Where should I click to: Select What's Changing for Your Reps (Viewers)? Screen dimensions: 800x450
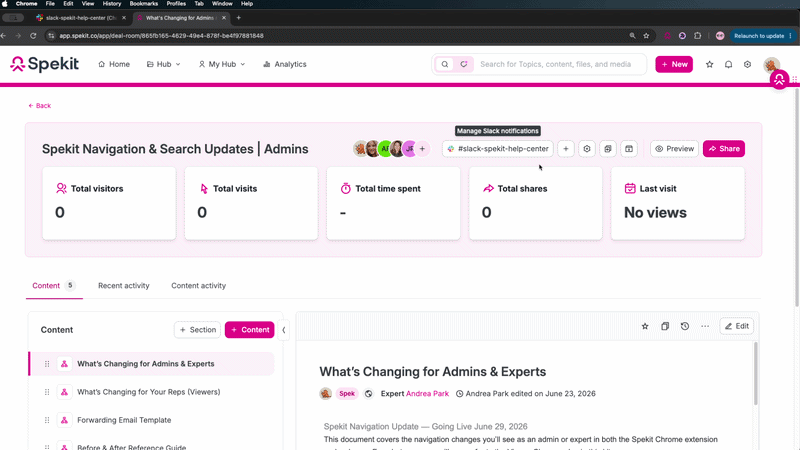[152, 392]
